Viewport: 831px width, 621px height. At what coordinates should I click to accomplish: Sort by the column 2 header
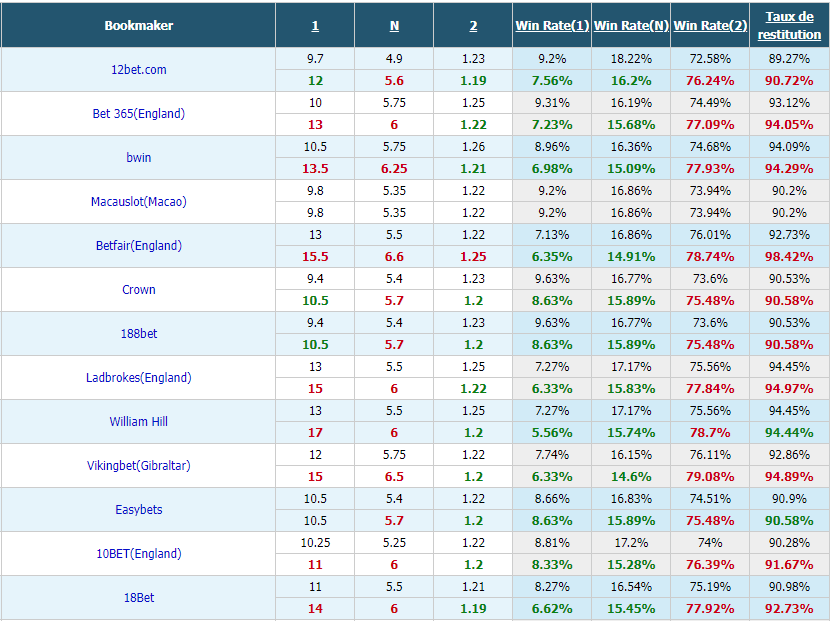[473, 25]
